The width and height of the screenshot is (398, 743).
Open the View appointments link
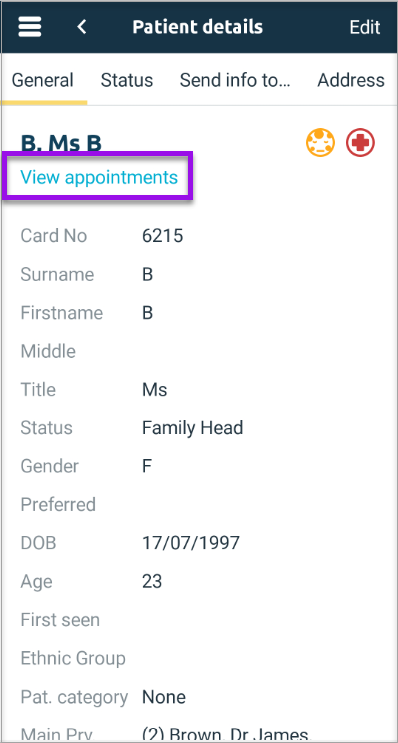(x=99, y=177)
